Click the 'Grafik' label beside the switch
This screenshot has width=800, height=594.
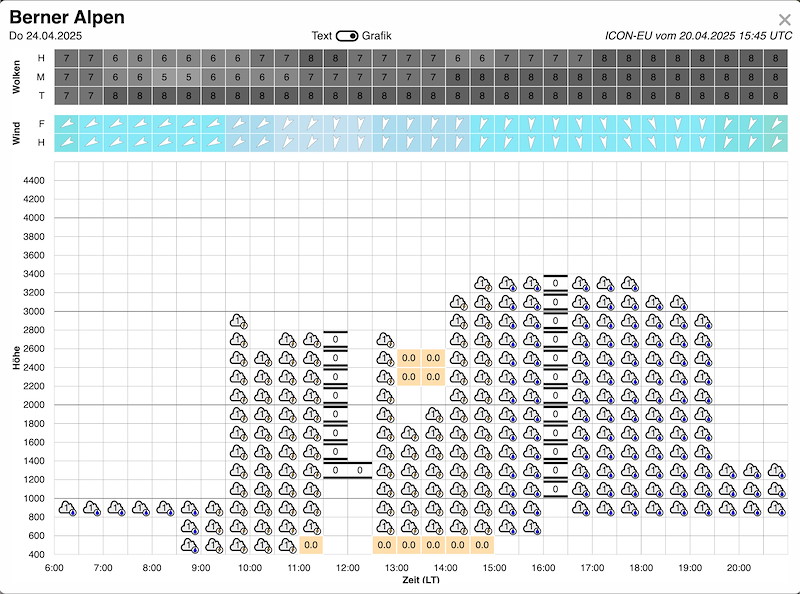click(x=377, y=35)
